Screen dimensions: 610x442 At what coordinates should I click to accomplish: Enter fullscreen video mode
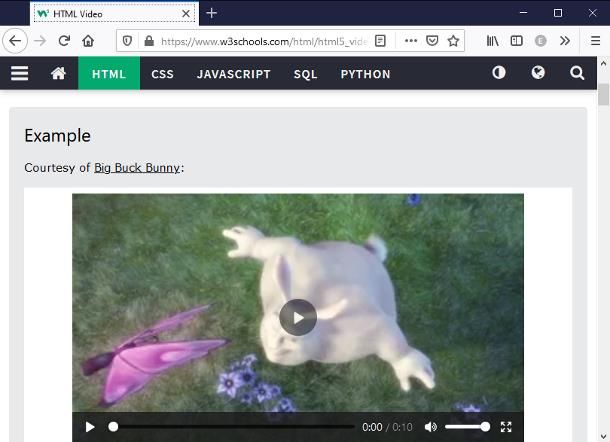coord(506,427)
